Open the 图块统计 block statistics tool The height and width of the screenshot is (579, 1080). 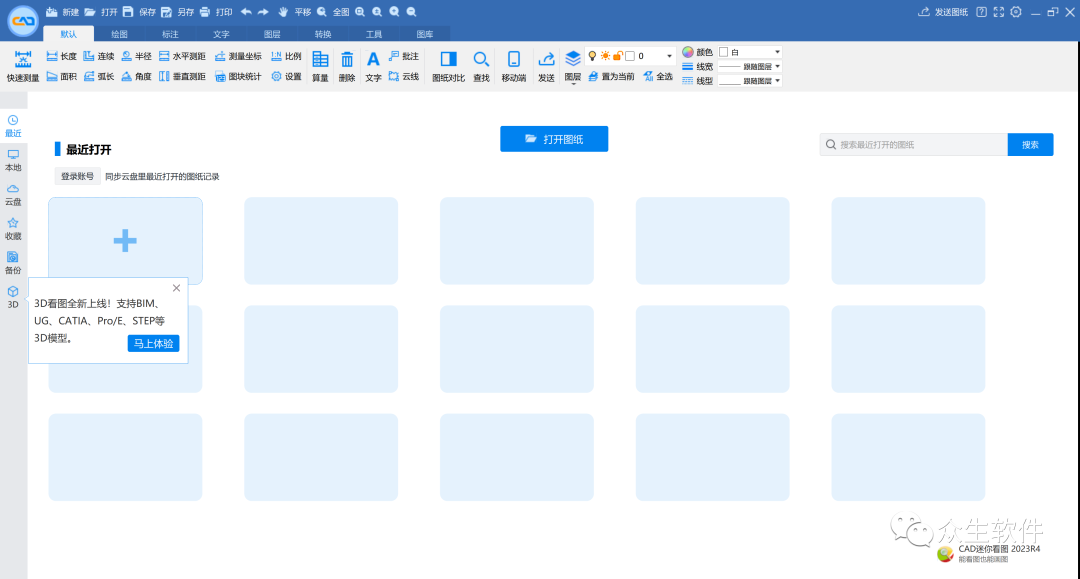pos(238,76)
